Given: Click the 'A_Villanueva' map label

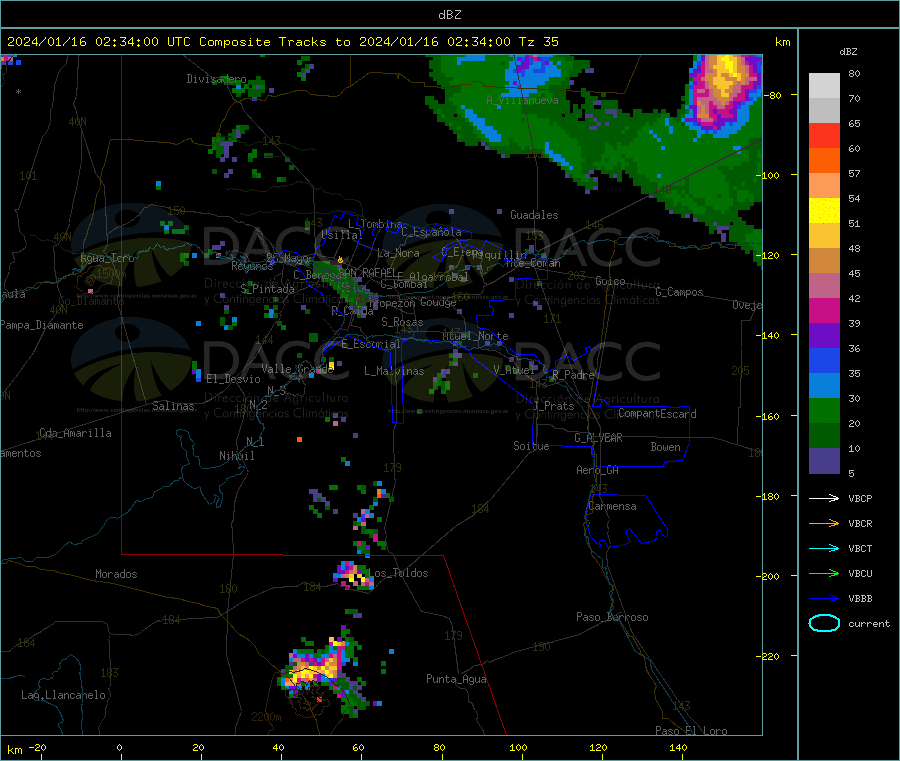Looking at the screenshot, I should [x=522, y=100].
